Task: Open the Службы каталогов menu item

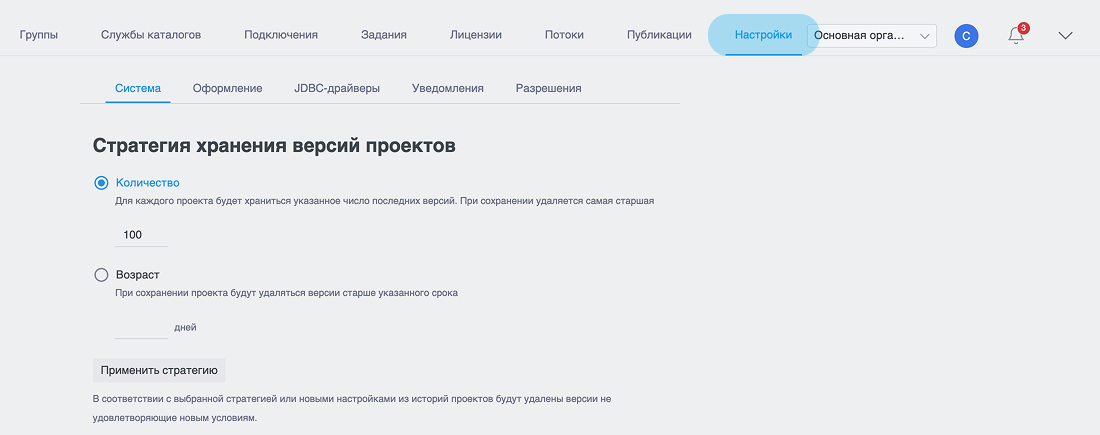Action: click(151, 34)
